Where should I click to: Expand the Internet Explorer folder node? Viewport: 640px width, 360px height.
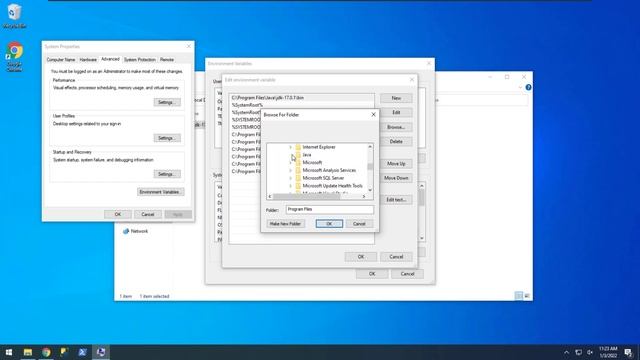coord(291,147)
